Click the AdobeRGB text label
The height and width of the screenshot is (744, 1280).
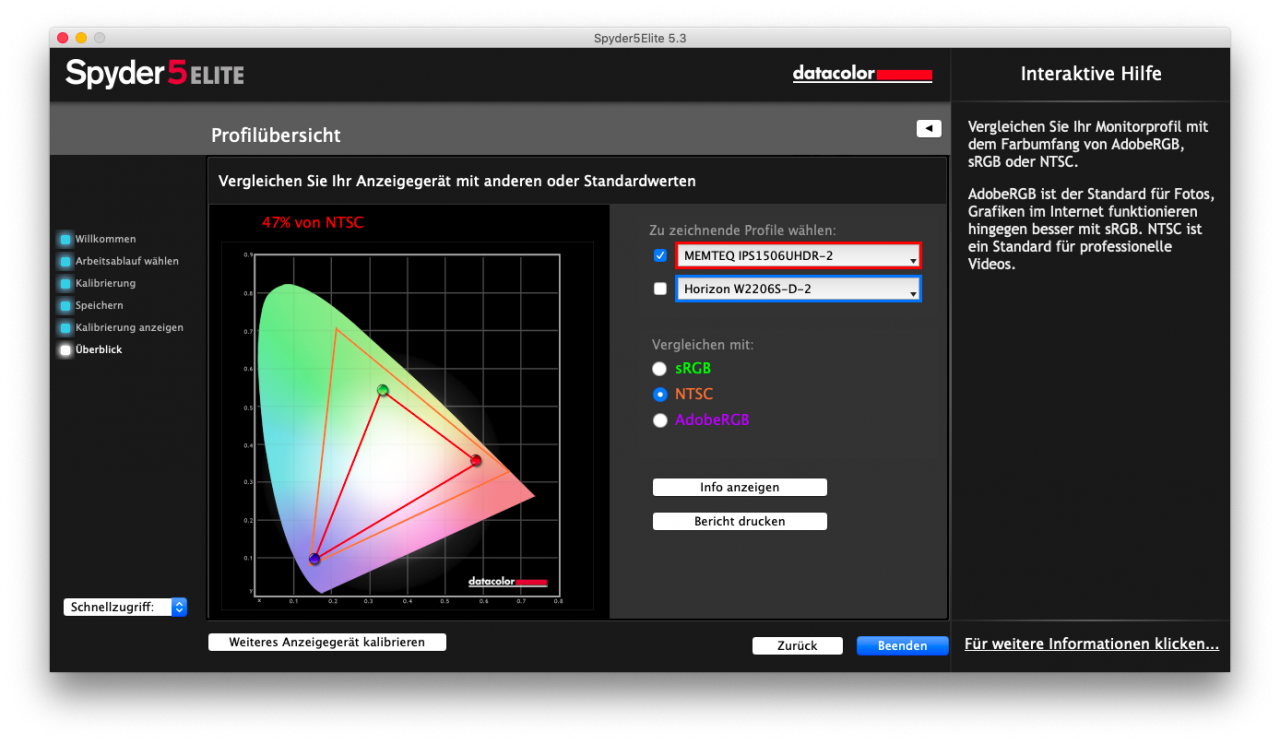pyautogui.click(x=712, y=420)
